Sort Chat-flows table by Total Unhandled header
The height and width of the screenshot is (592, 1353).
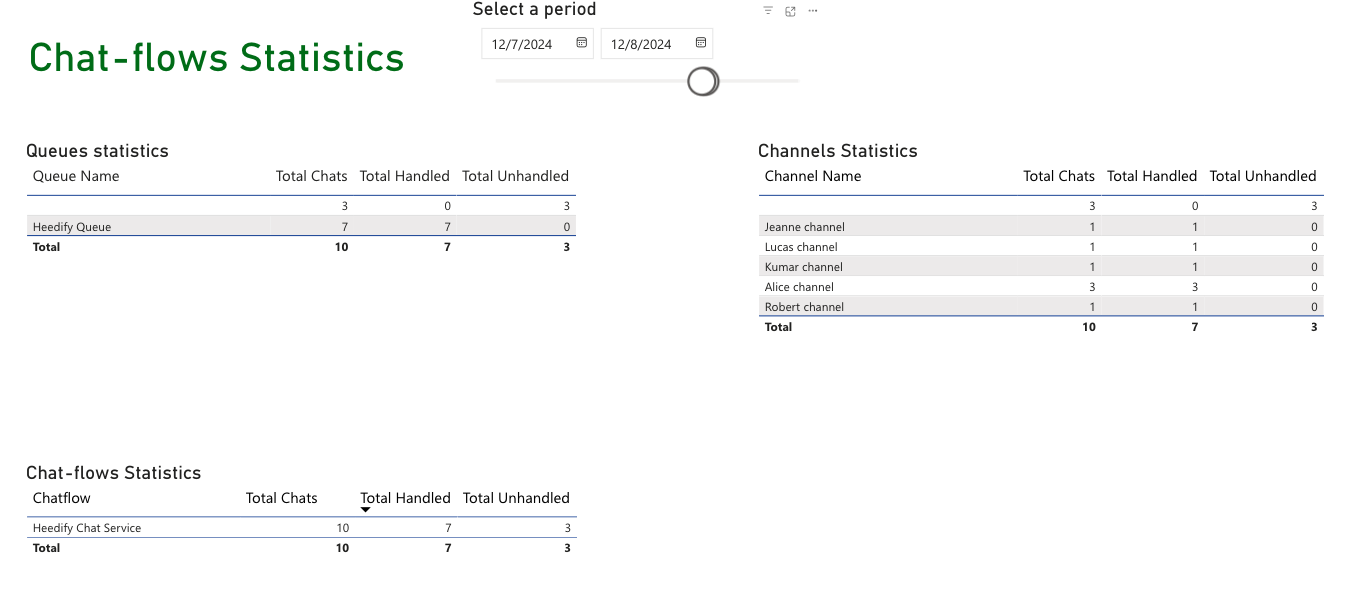click(x=516, y=498)
